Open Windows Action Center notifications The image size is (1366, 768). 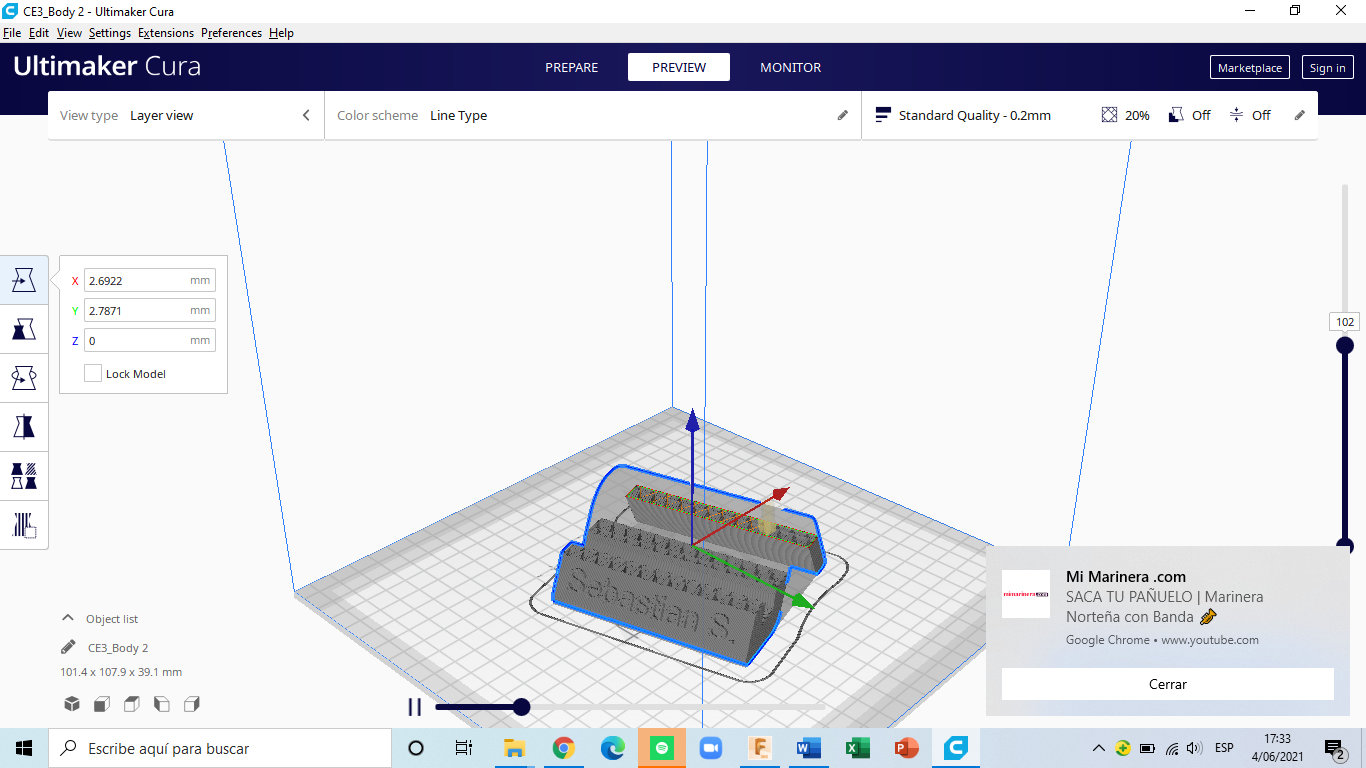[1334, 748]
